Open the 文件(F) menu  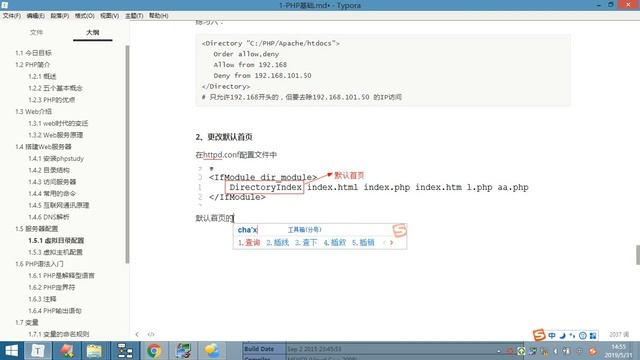click(11, 16)
